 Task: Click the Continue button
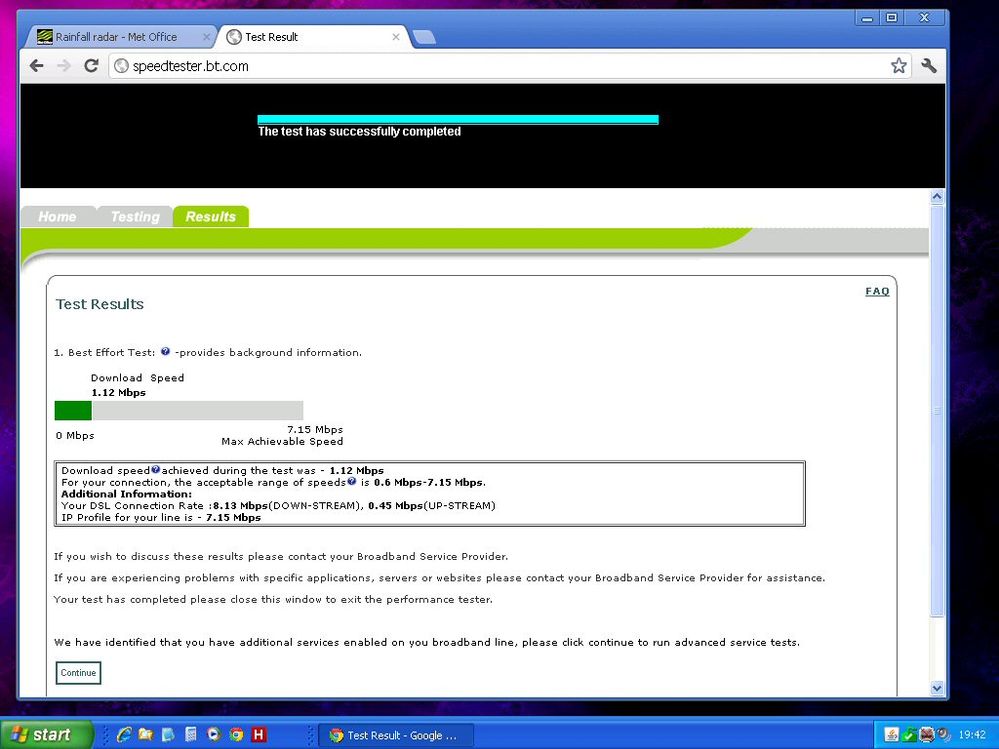tap(78, 673)
